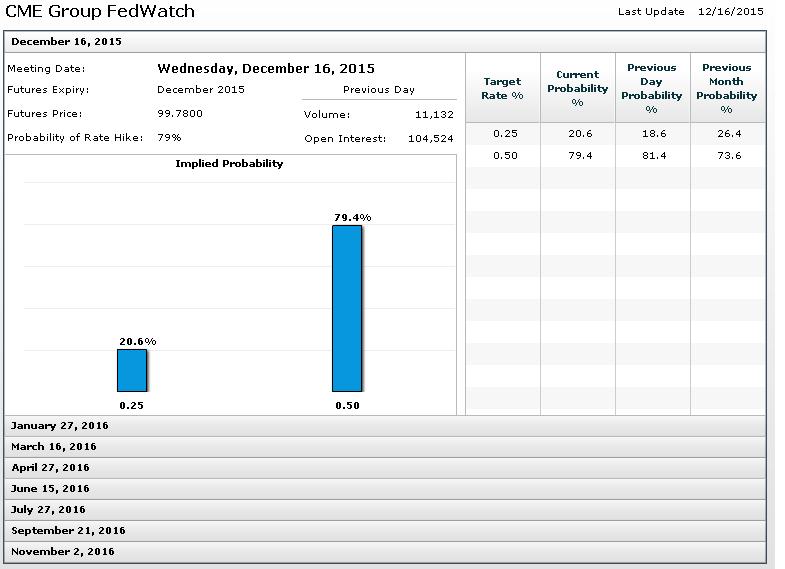Click the Target Rate % column header
Screen dimensions: 785x569
pyautogui.click(x=503, y=88)
